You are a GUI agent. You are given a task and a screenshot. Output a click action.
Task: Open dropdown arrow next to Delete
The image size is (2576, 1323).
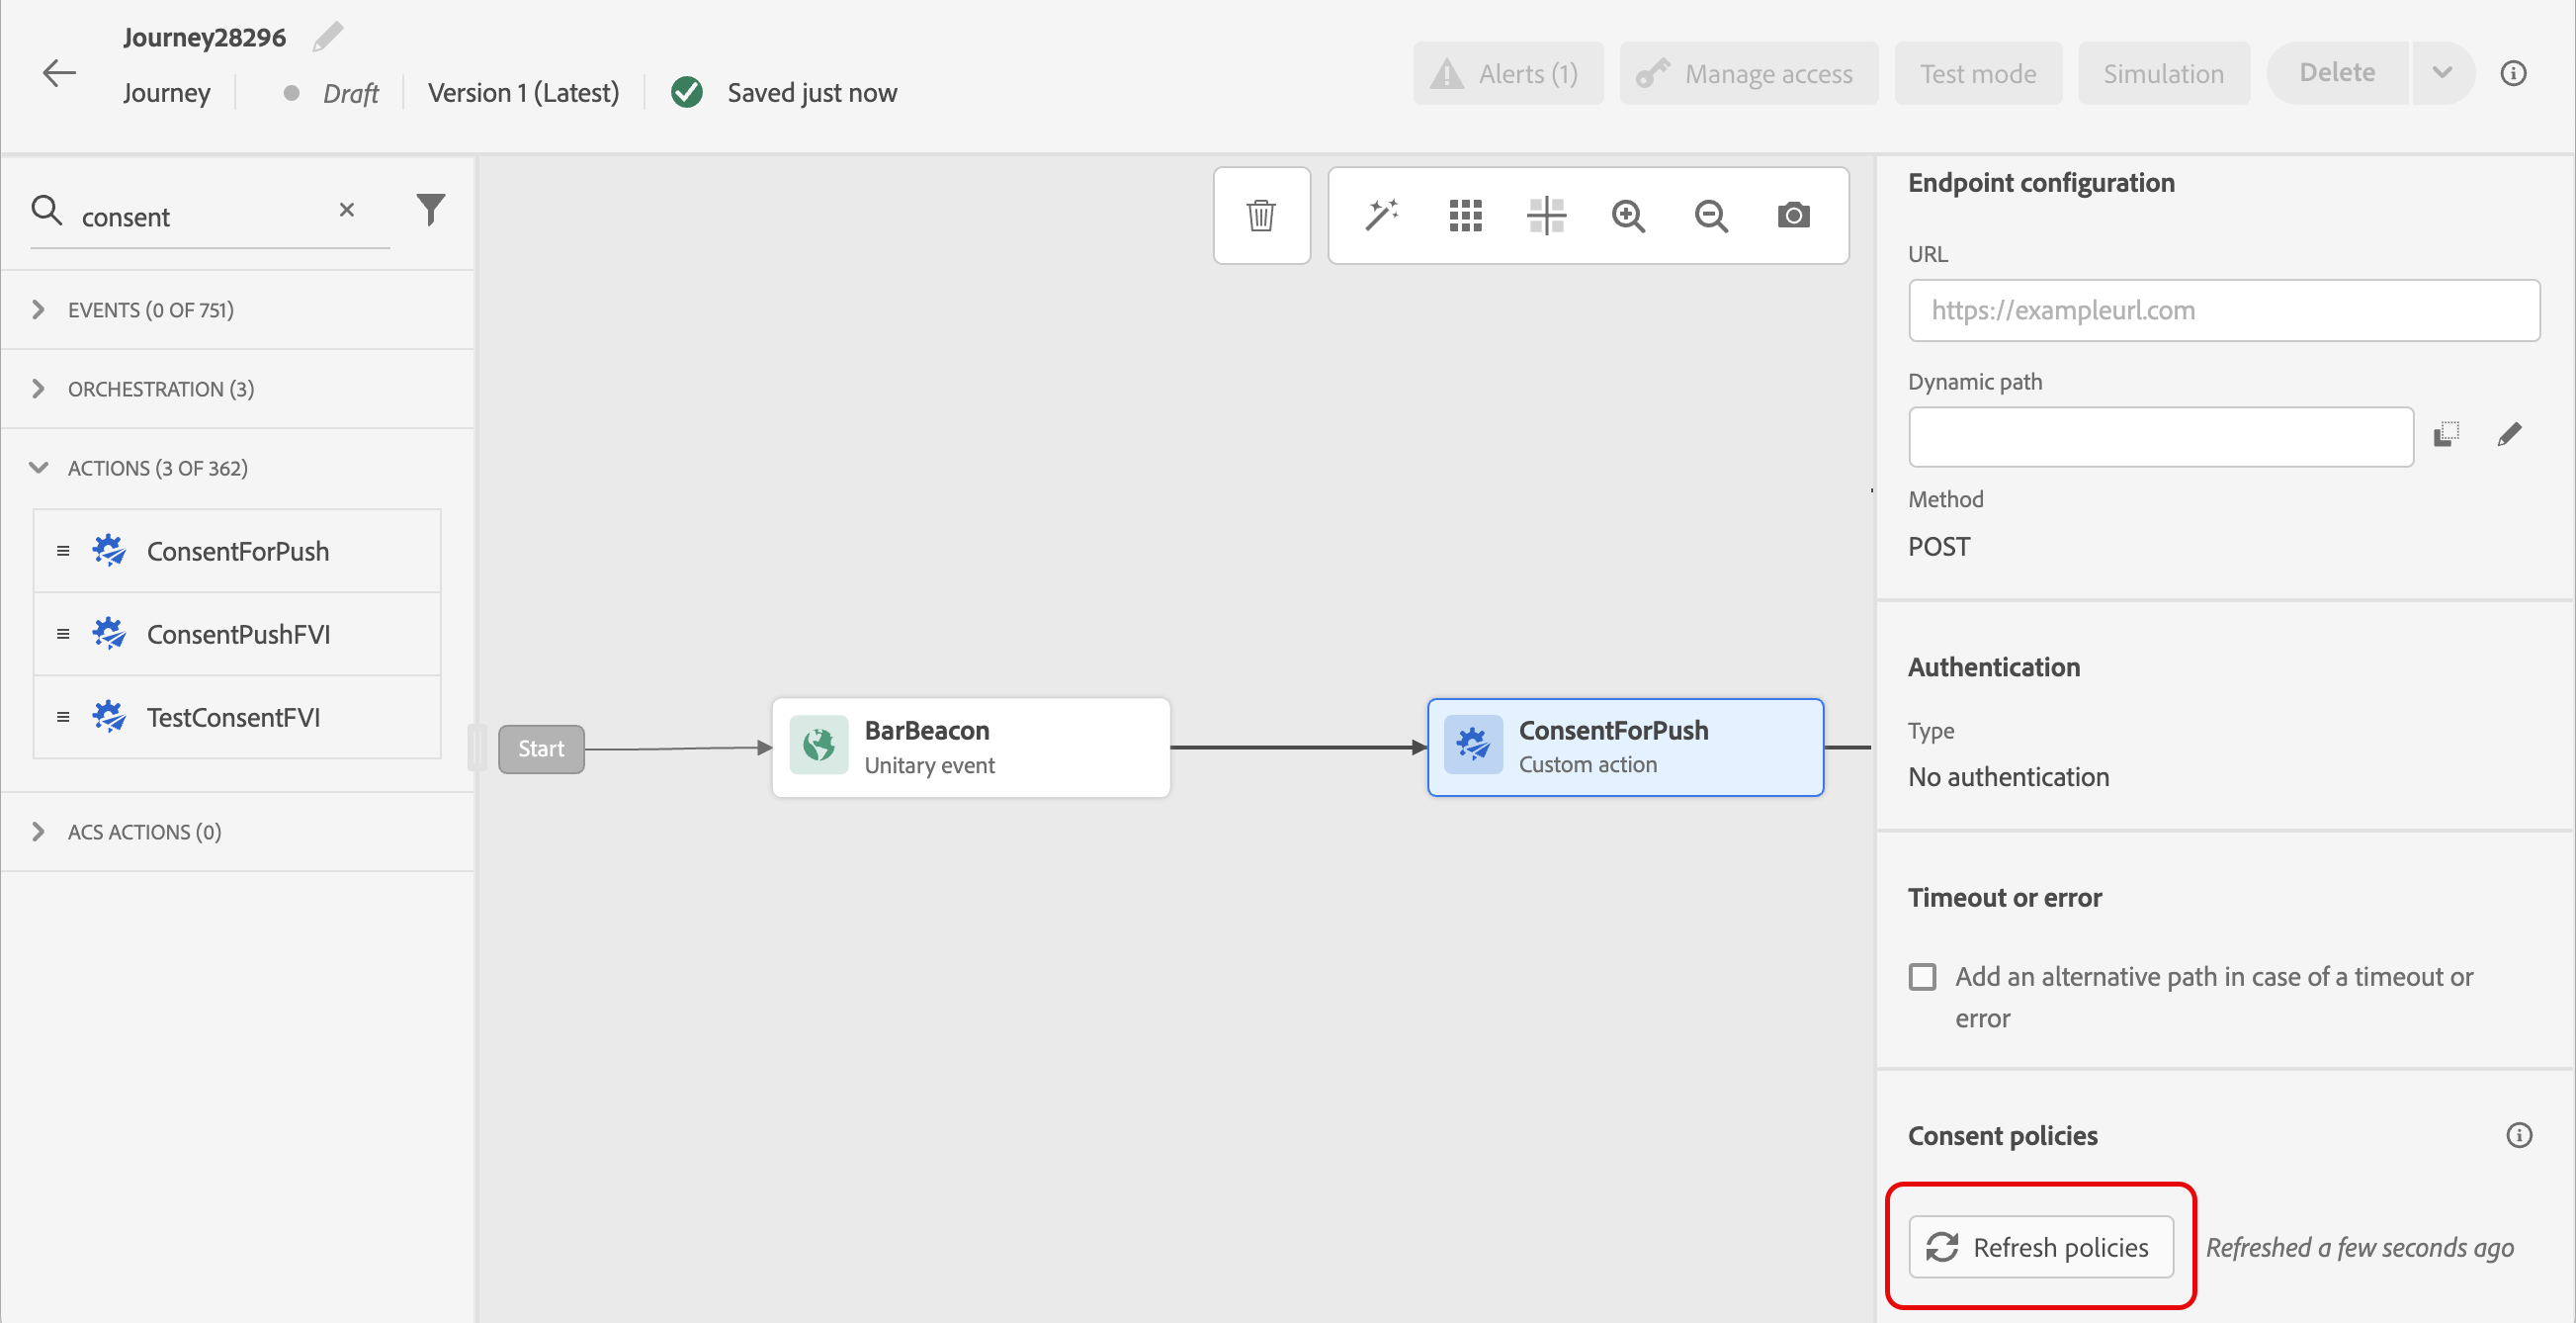coord(2442,73)
